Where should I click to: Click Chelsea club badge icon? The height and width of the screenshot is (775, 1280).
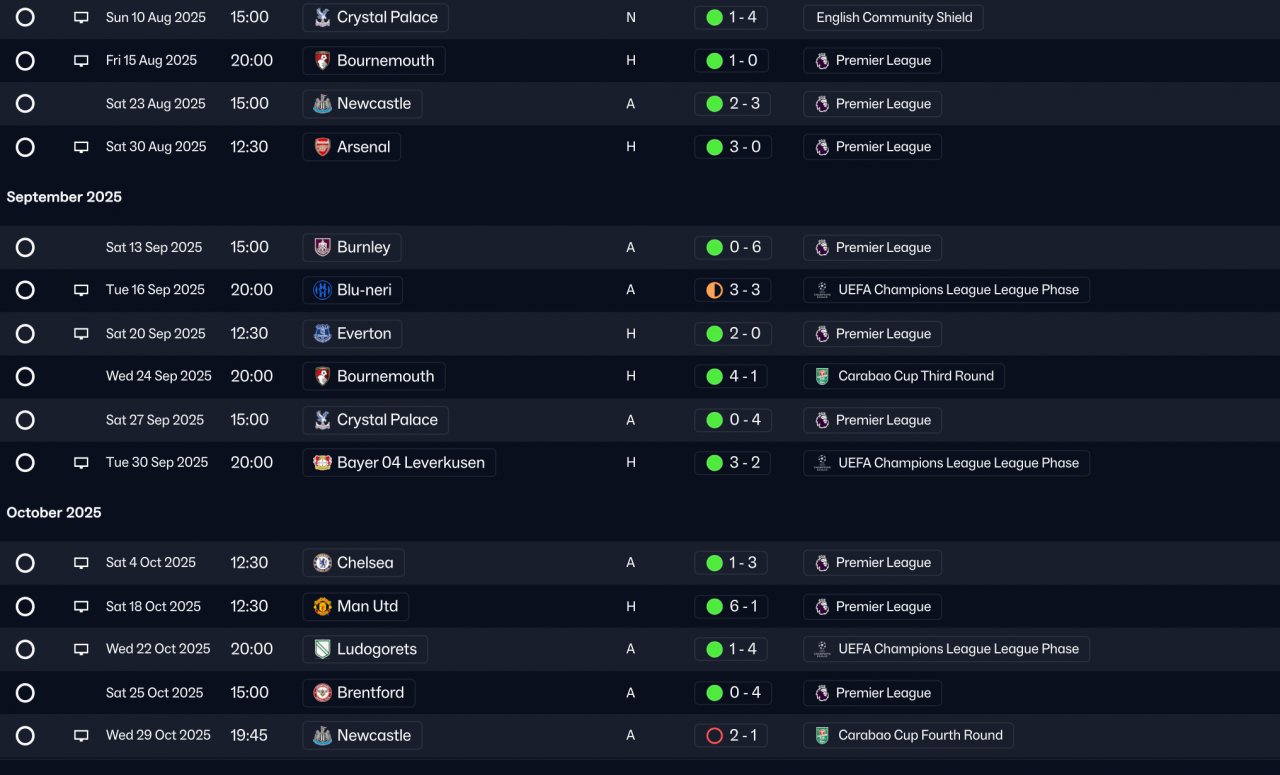[x=322, y=563]
